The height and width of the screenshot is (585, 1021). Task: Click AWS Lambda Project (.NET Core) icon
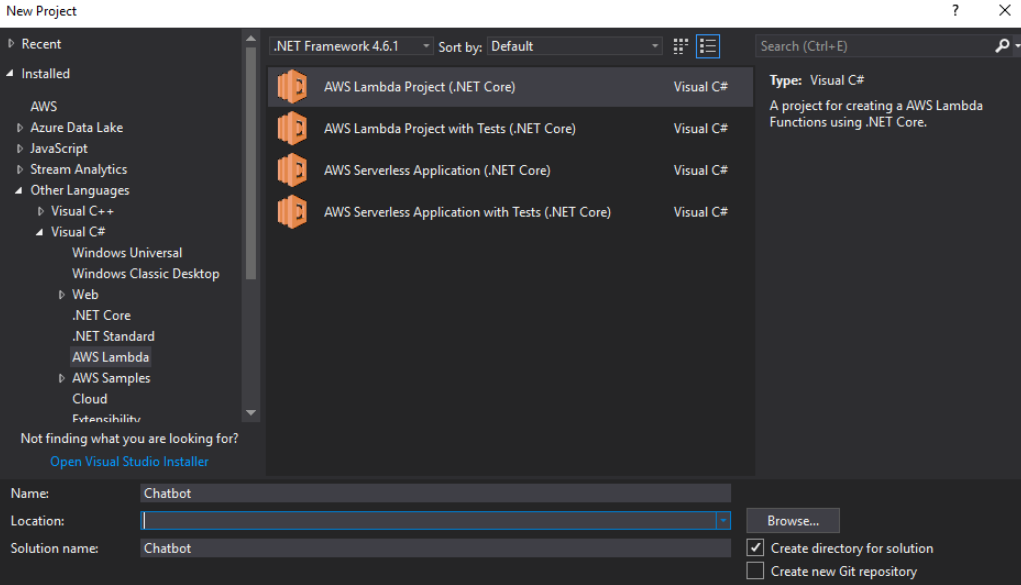292,87
